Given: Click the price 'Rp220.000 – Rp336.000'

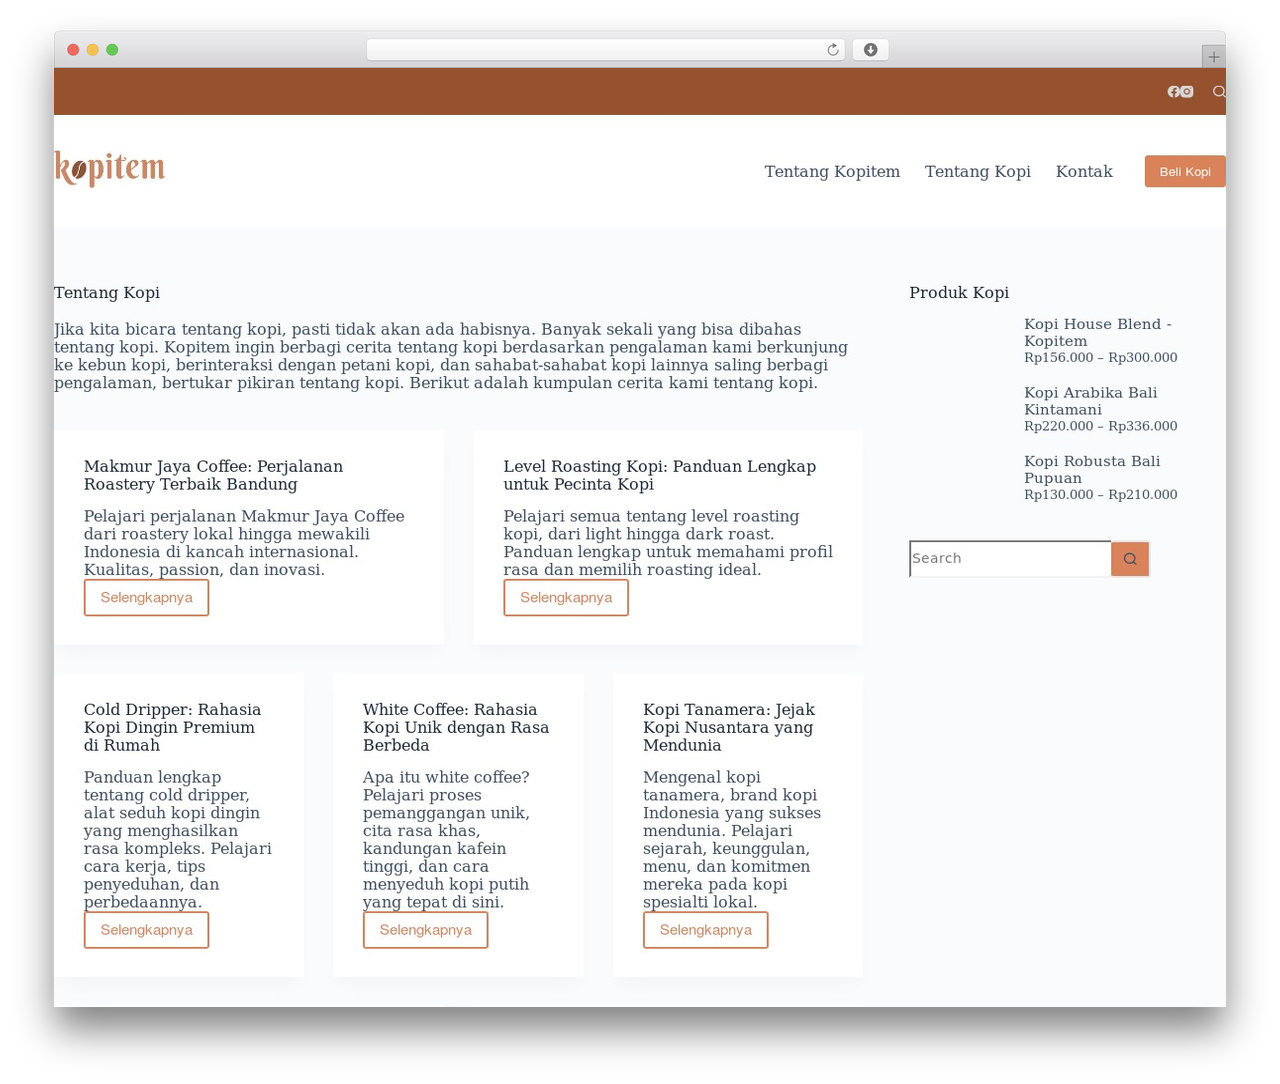Looking at the screenshot, I should tap(1101, 426).
